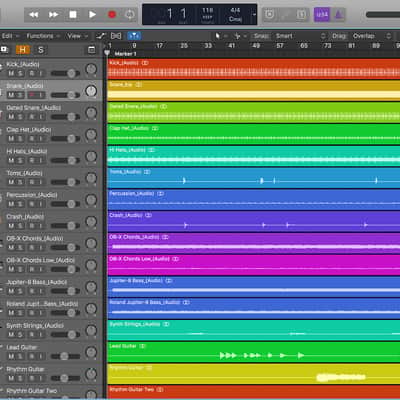Stop playback with the Stop button
The image size is (400, 400).
click(73, 15)
